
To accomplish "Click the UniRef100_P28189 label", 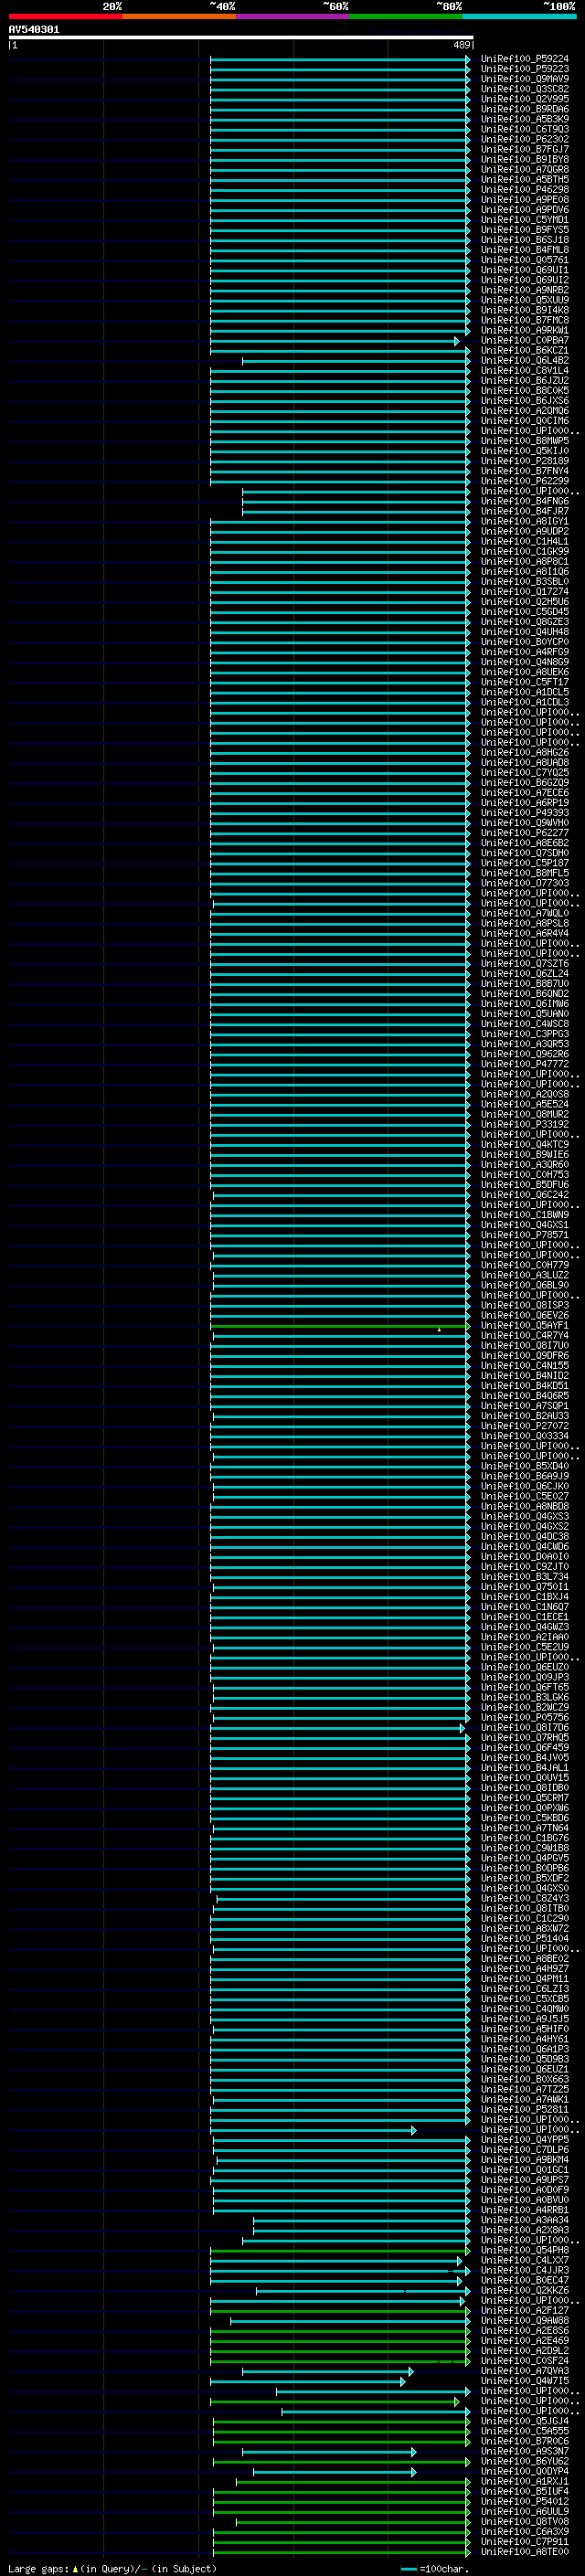I will tap(524, 461).
